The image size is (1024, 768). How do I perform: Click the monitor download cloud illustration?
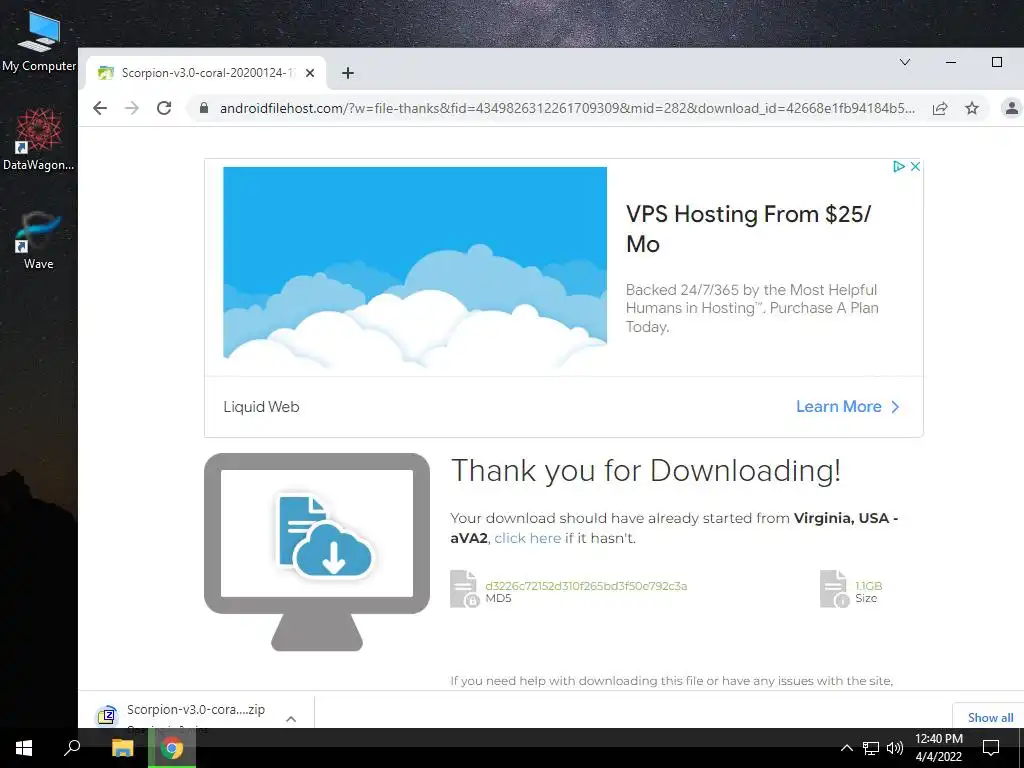pos(317,551)
